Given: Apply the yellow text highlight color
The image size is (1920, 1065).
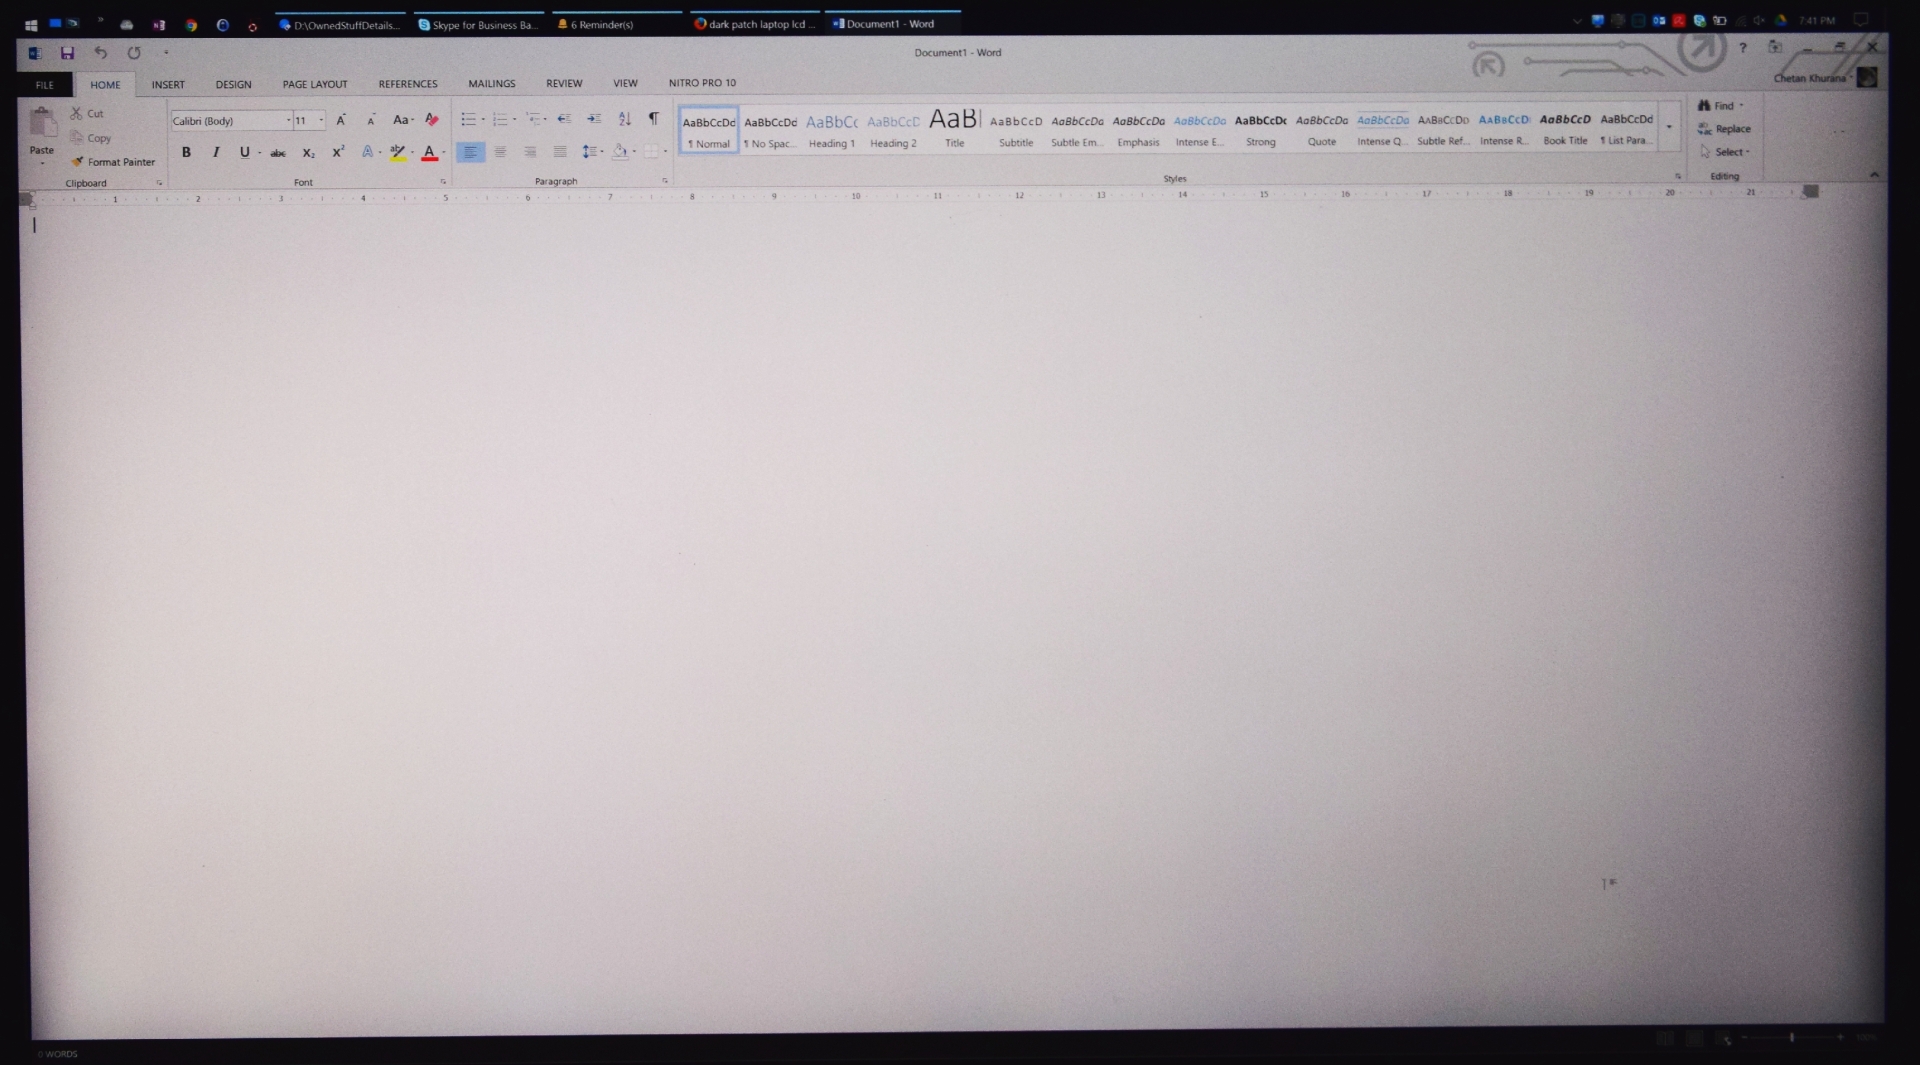Looking at the screenshot, I should [x=397, y=153].
